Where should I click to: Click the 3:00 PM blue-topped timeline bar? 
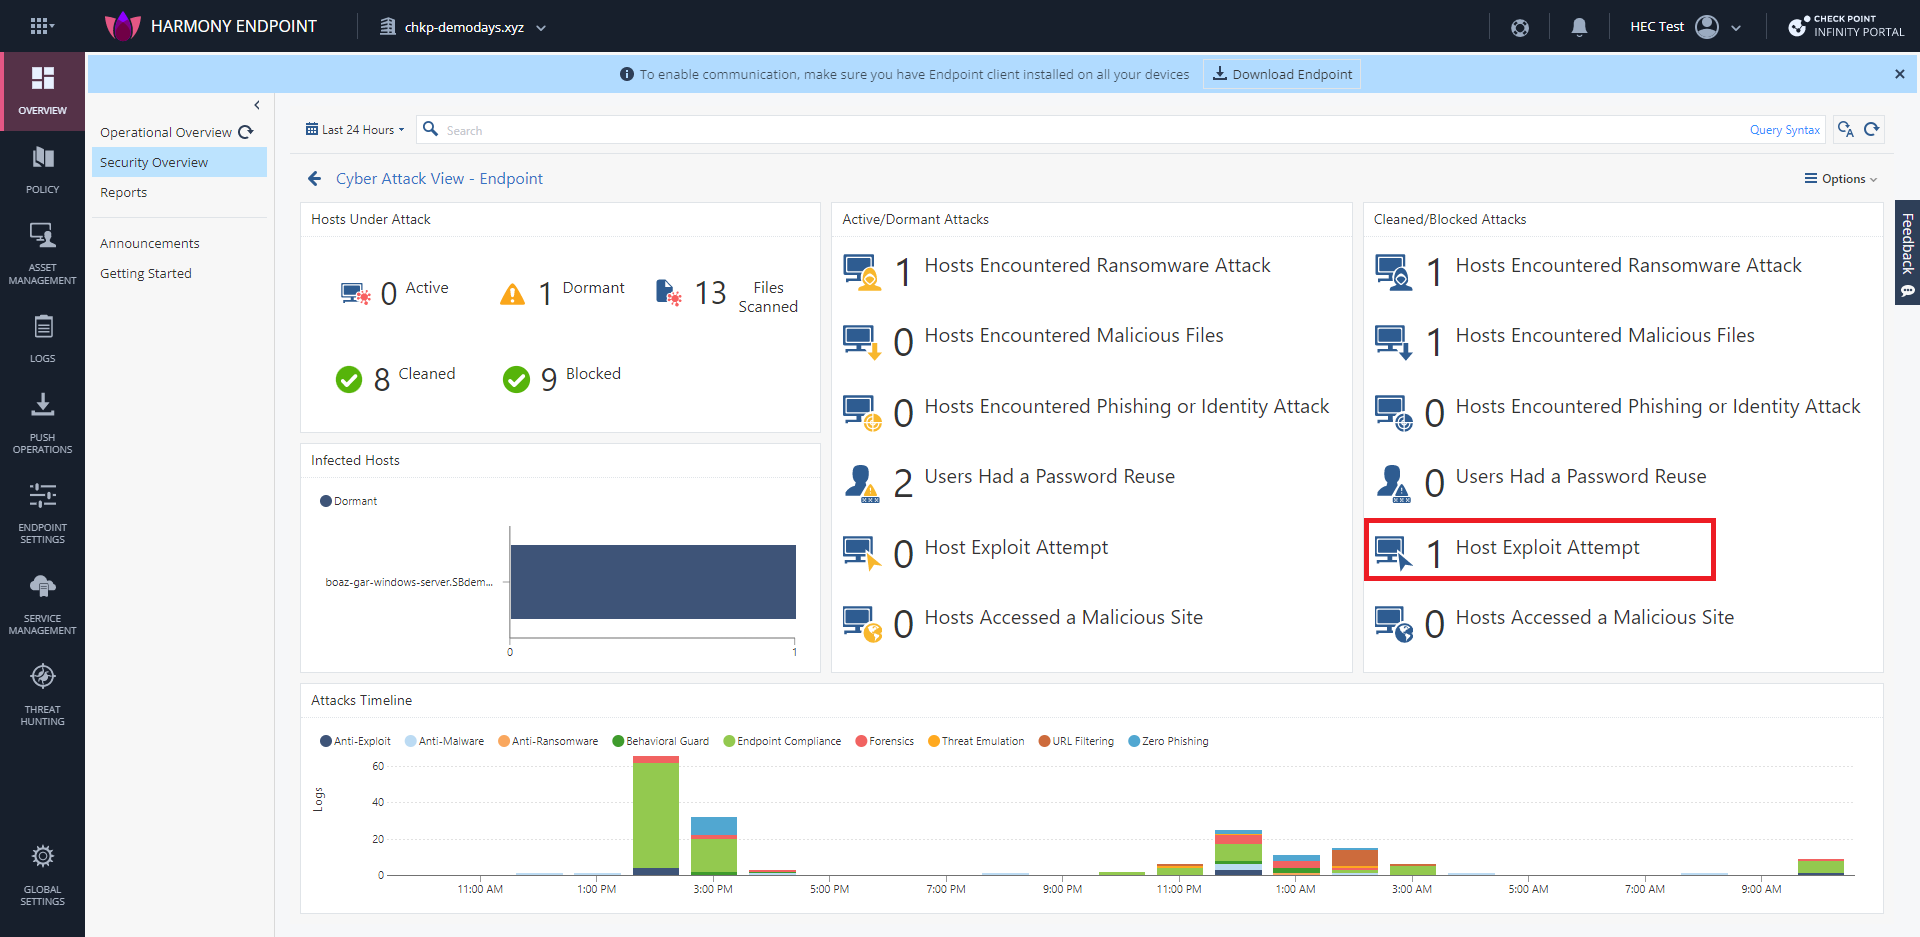click(x=714, y=846)
